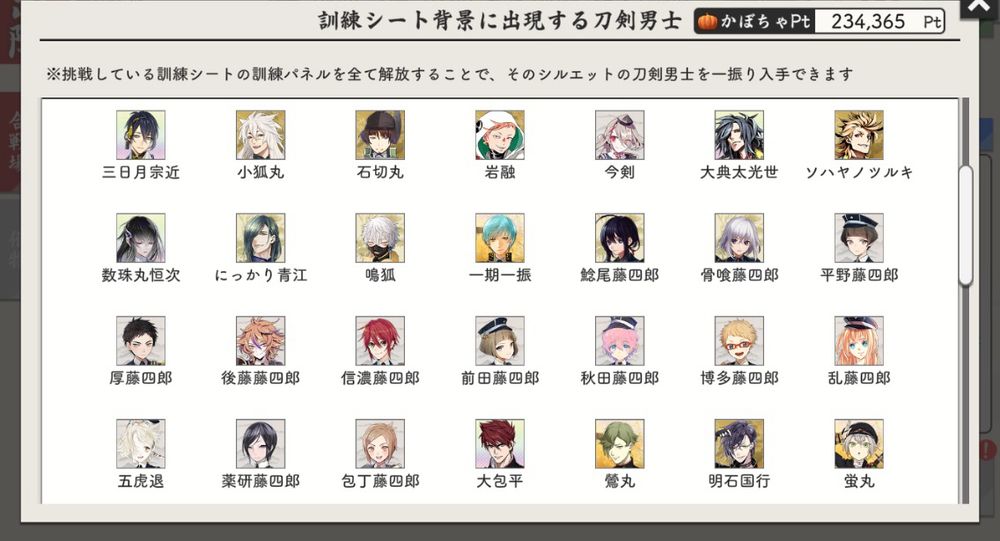Close the 刀剣男士 list dialog
Viewport: 1000px width, 541px height.
980,6
